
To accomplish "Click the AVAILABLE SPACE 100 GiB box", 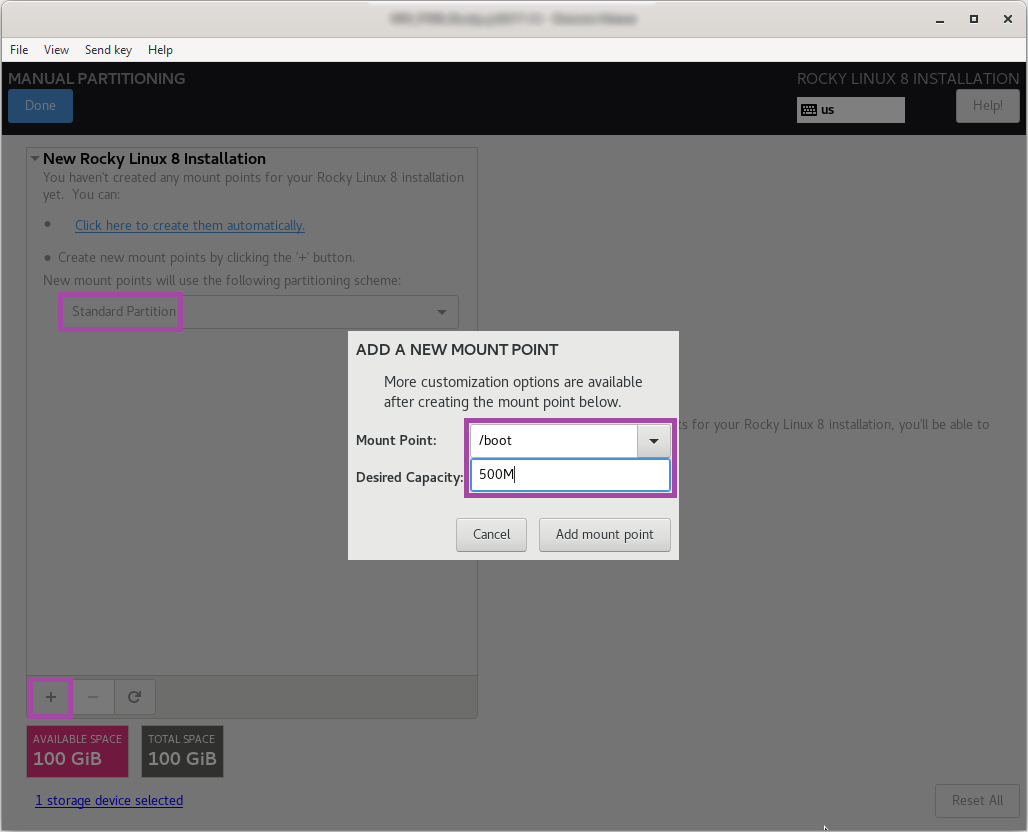I will [x=77, y=751].
